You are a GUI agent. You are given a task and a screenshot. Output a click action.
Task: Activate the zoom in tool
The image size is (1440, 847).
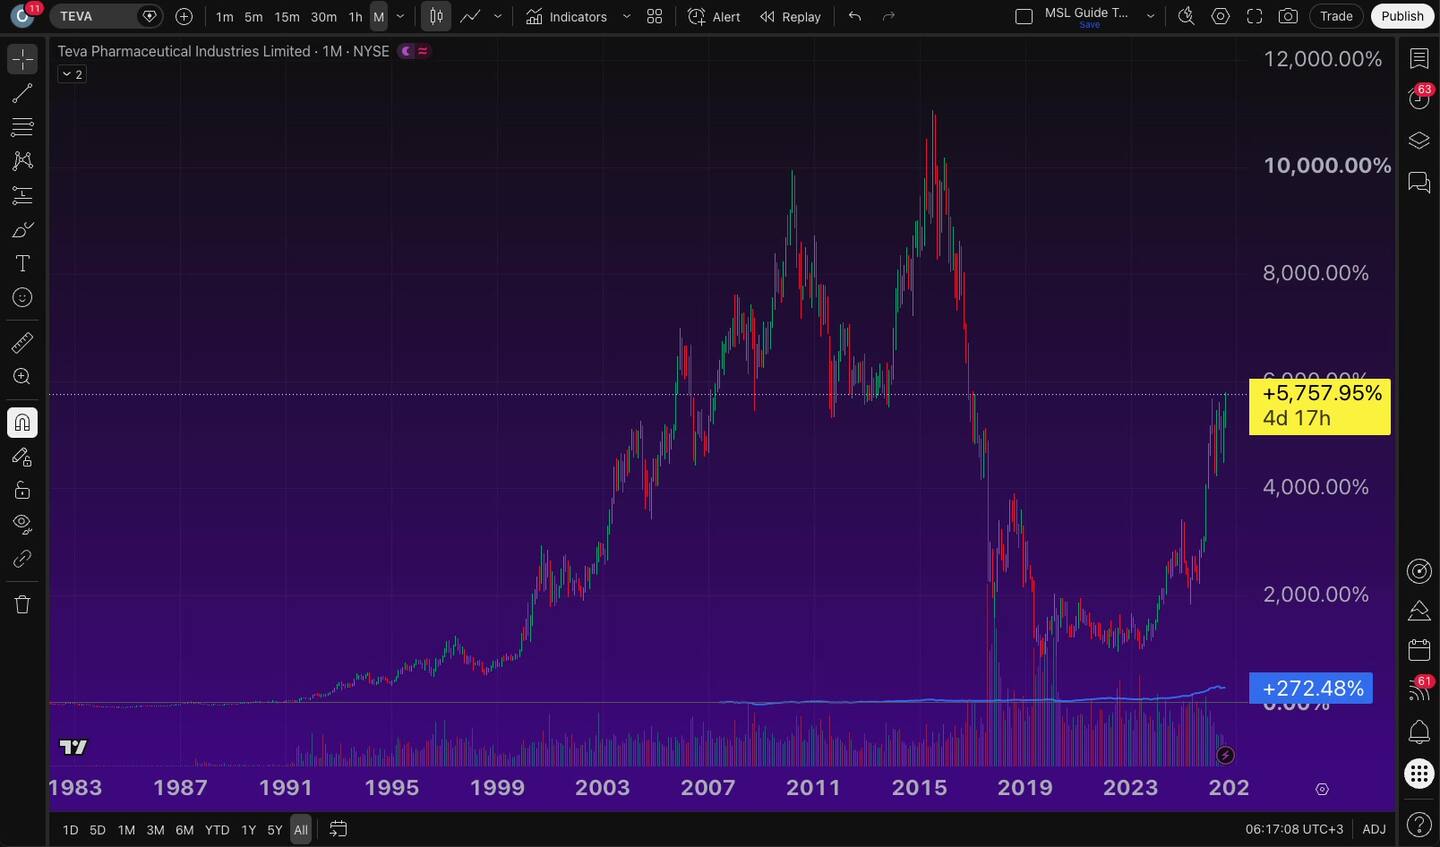click(22, 377)
